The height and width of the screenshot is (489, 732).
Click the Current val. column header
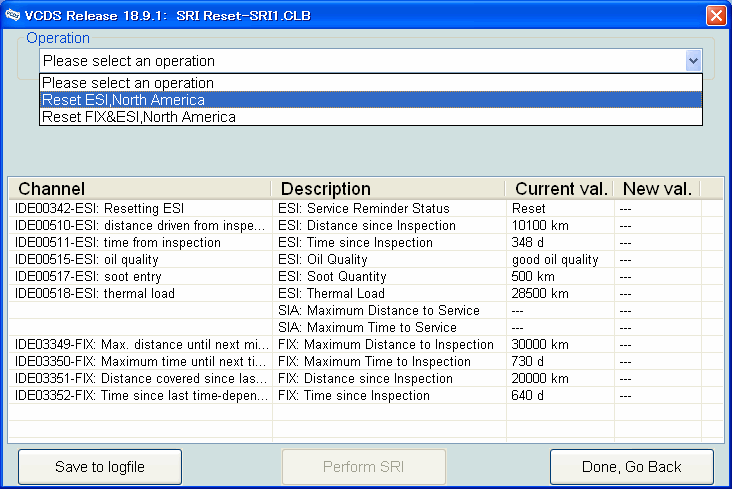click(560, 189)
